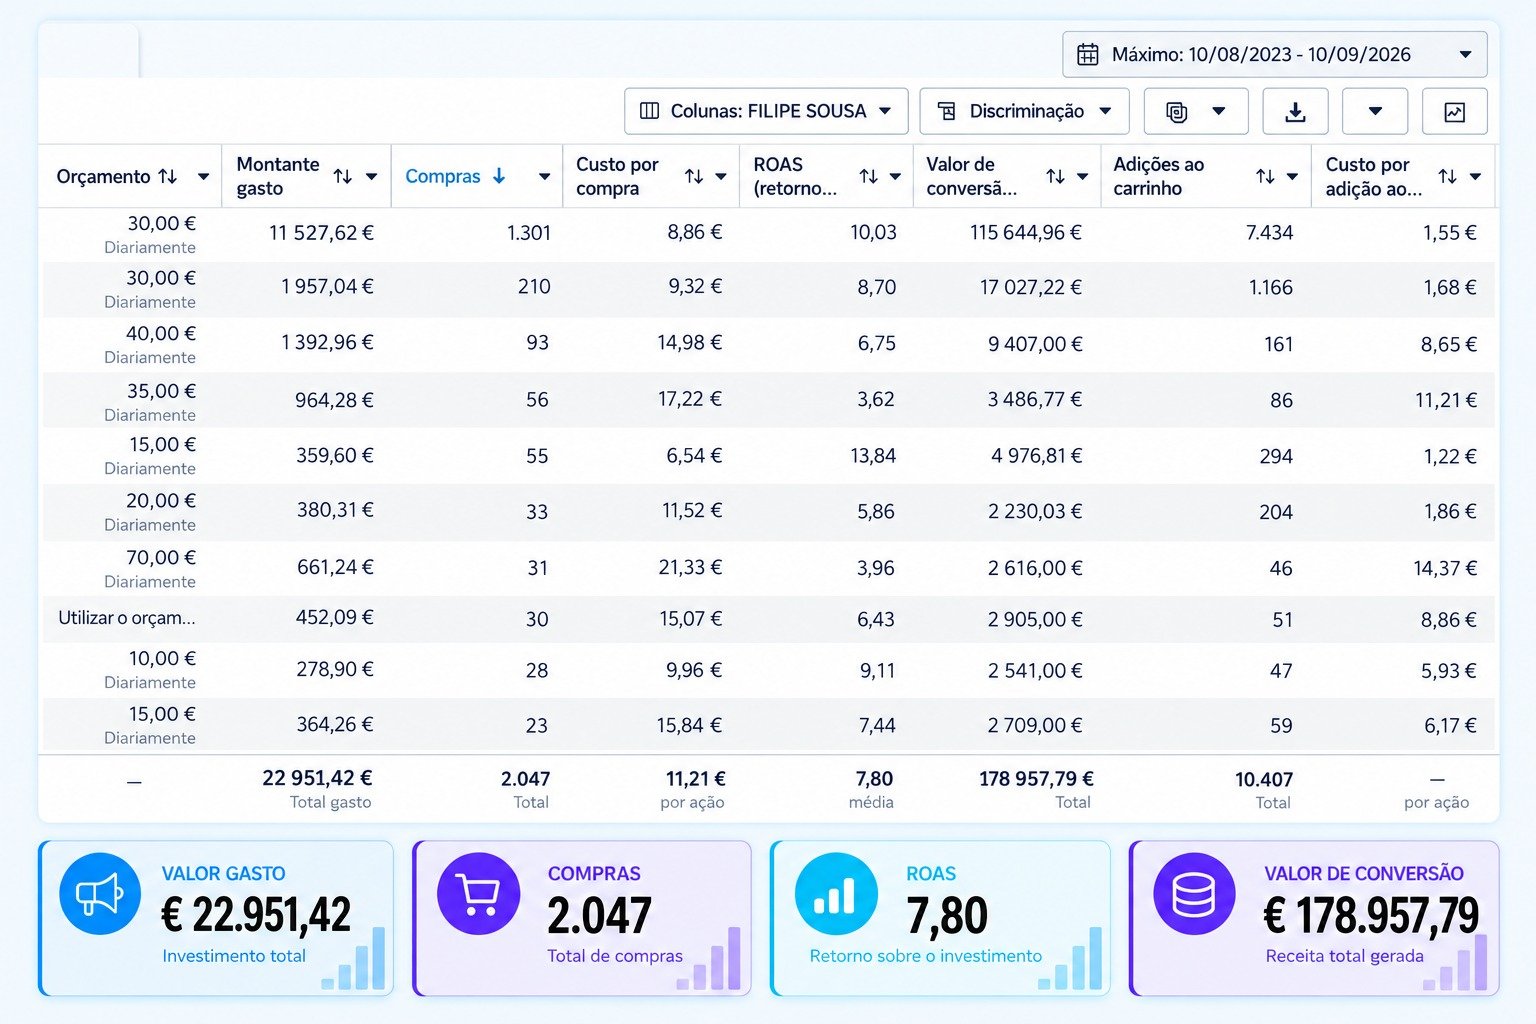Open the Custo por compra column caret
The width and height of the screenshot is (1536, 1024).
pos(721,177)
